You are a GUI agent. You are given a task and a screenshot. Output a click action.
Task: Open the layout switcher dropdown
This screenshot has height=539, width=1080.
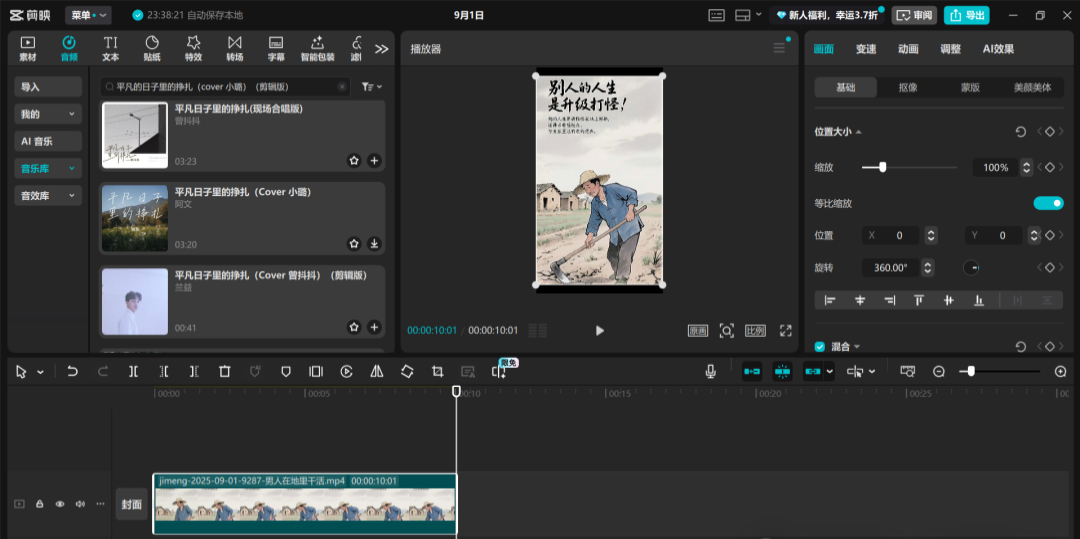[x=748, y=15]
